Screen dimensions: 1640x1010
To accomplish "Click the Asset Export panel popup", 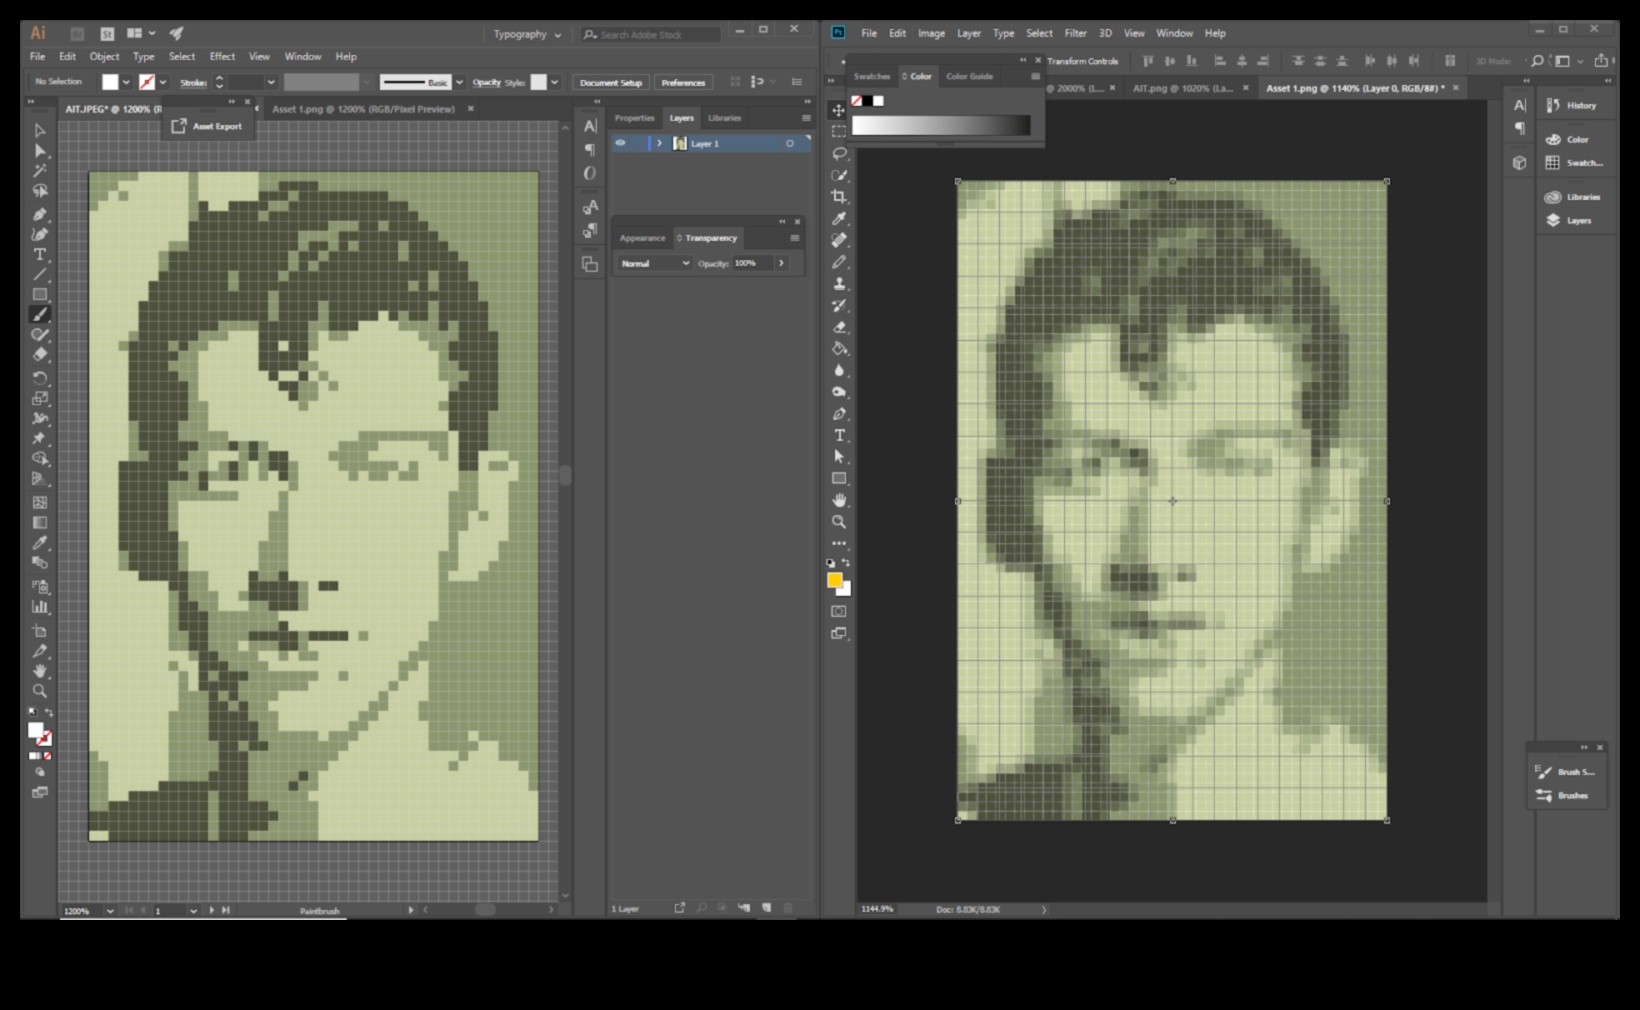I will 207,126.
